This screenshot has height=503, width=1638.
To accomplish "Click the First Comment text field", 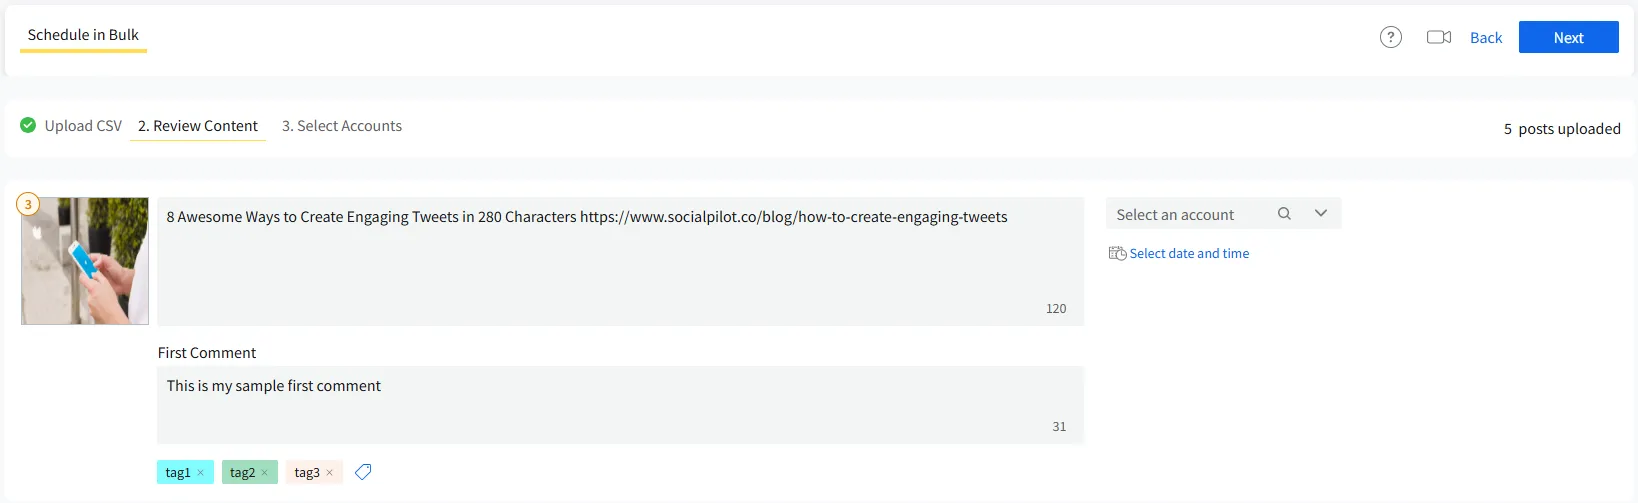I will (620, 404).
